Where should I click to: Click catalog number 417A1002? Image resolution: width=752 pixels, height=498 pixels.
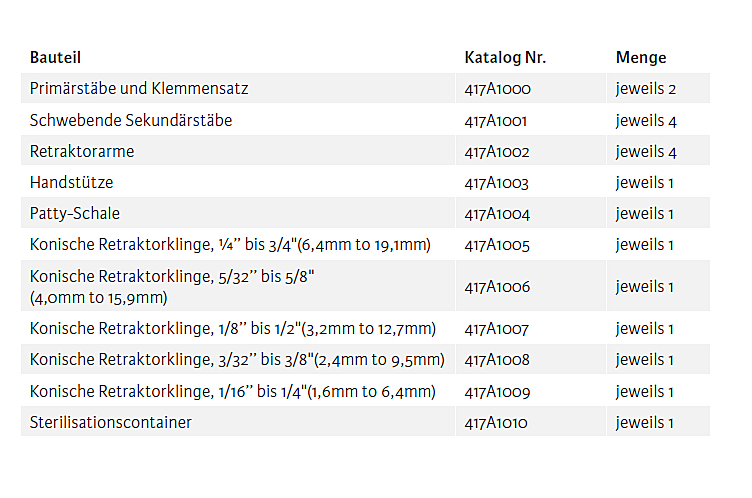pyautogui.click(x=497, y=152)
